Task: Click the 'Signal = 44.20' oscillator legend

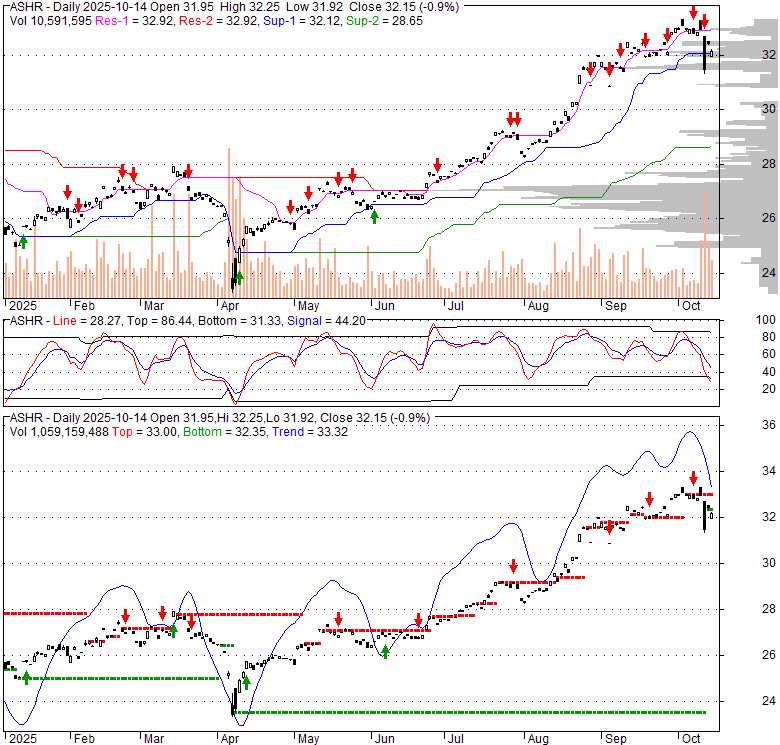Action: (x=326, y=321)
